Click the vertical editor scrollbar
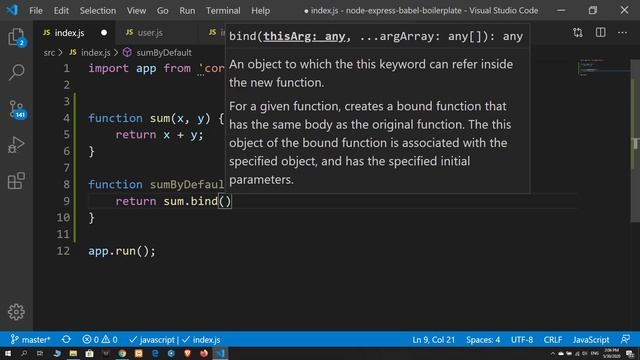Screen dimensions: 640x360 (635, 141)
